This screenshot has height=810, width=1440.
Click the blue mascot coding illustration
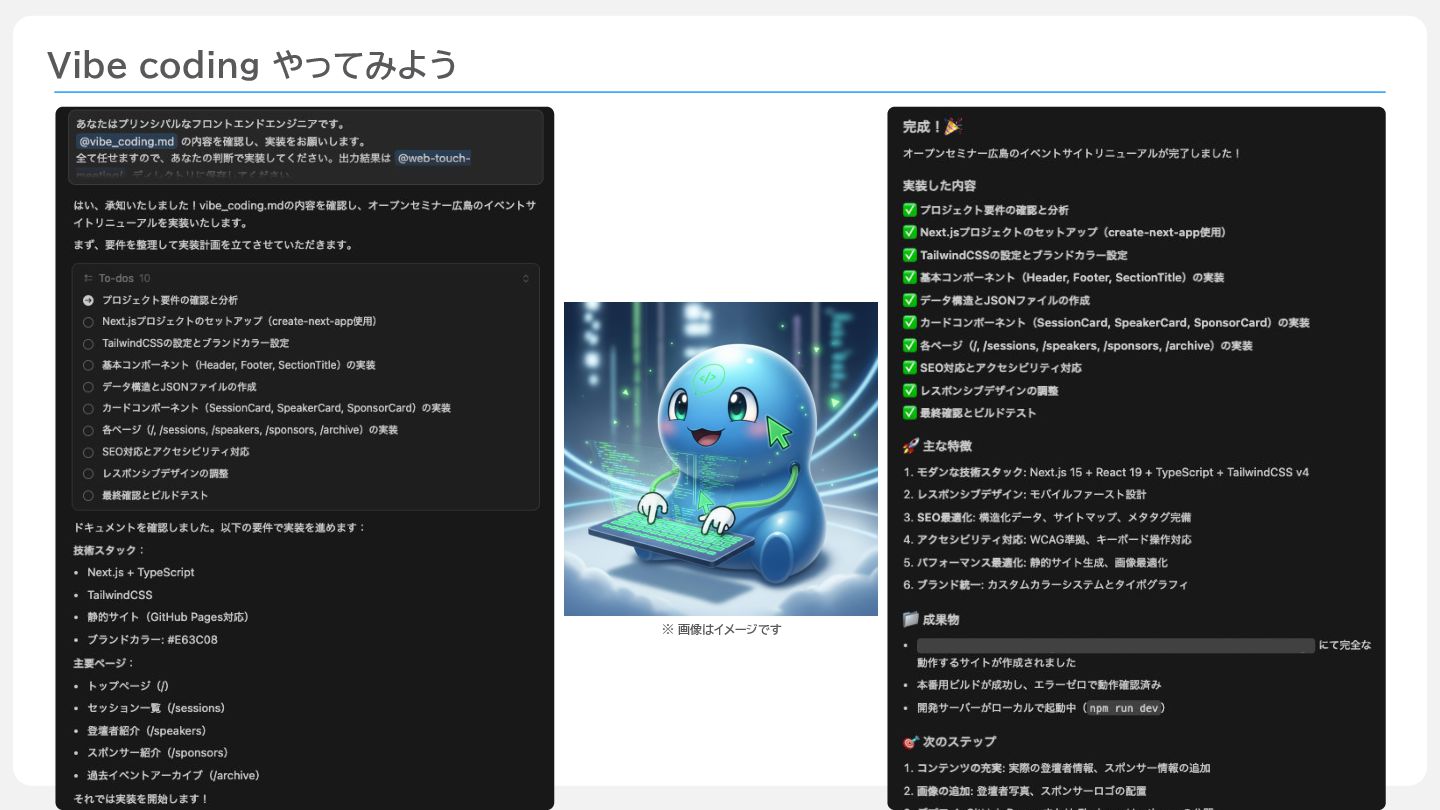pos(720,459)
